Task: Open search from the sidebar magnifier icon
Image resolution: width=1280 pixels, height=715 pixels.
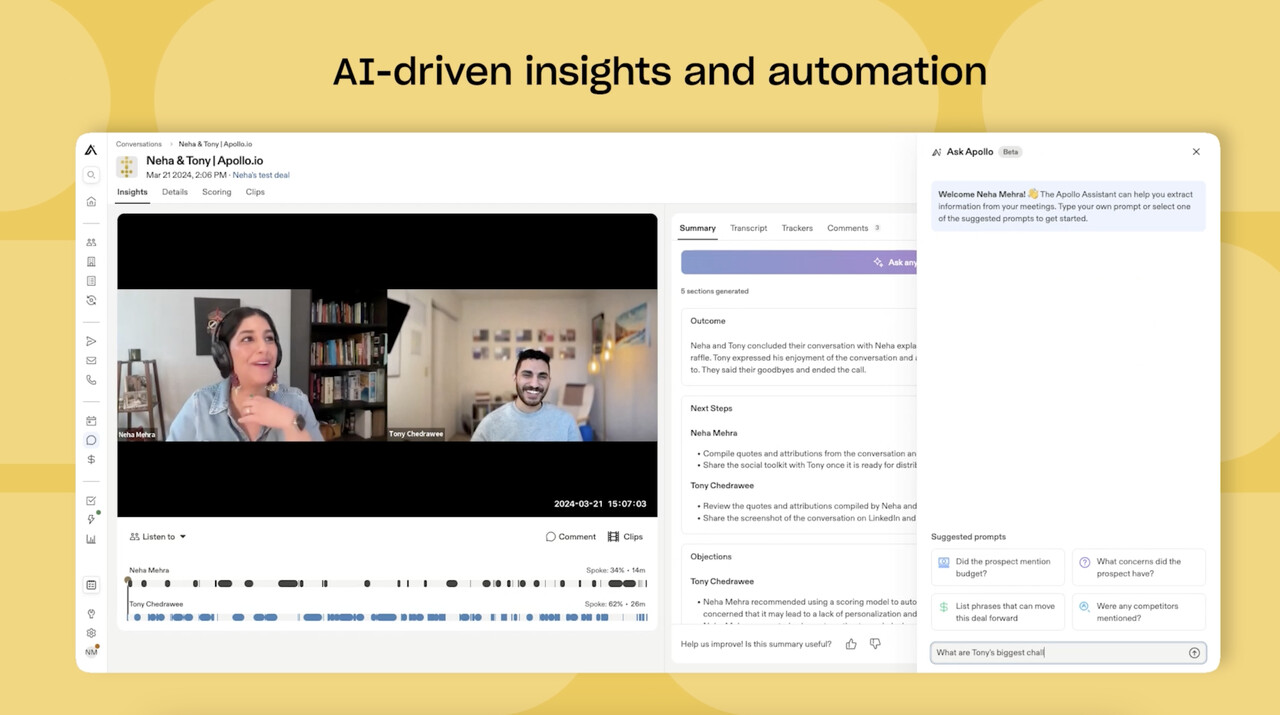Action: [91, 175]
